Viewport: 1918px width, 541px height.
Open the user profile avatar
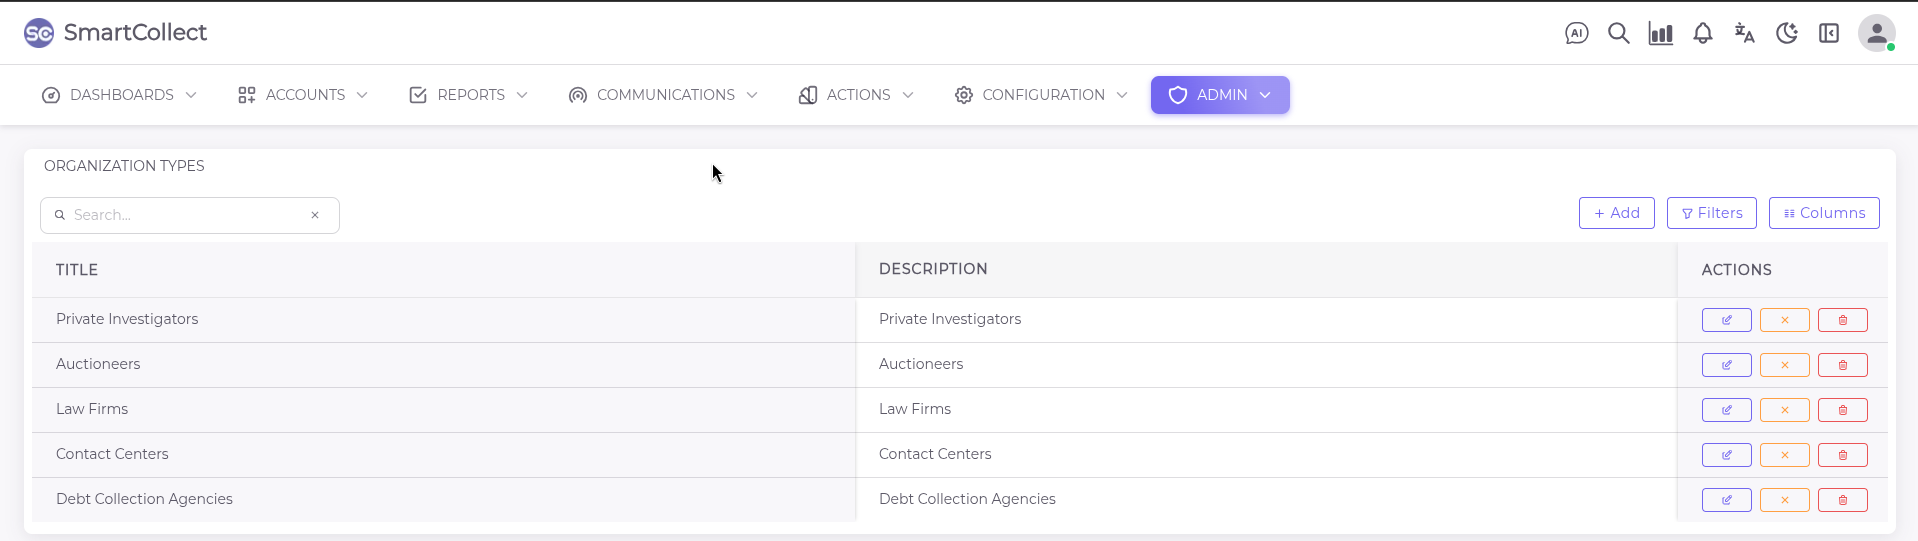point(1876,33)
